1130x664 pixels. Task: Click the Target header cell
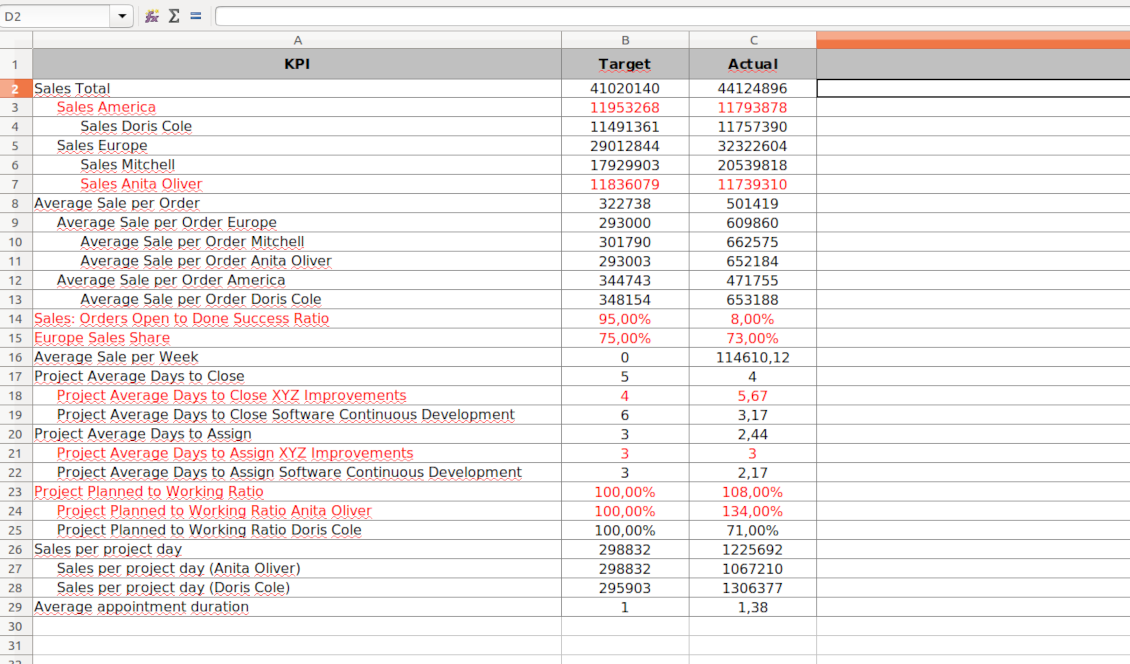pyautogui.click(x=625, y=64)
